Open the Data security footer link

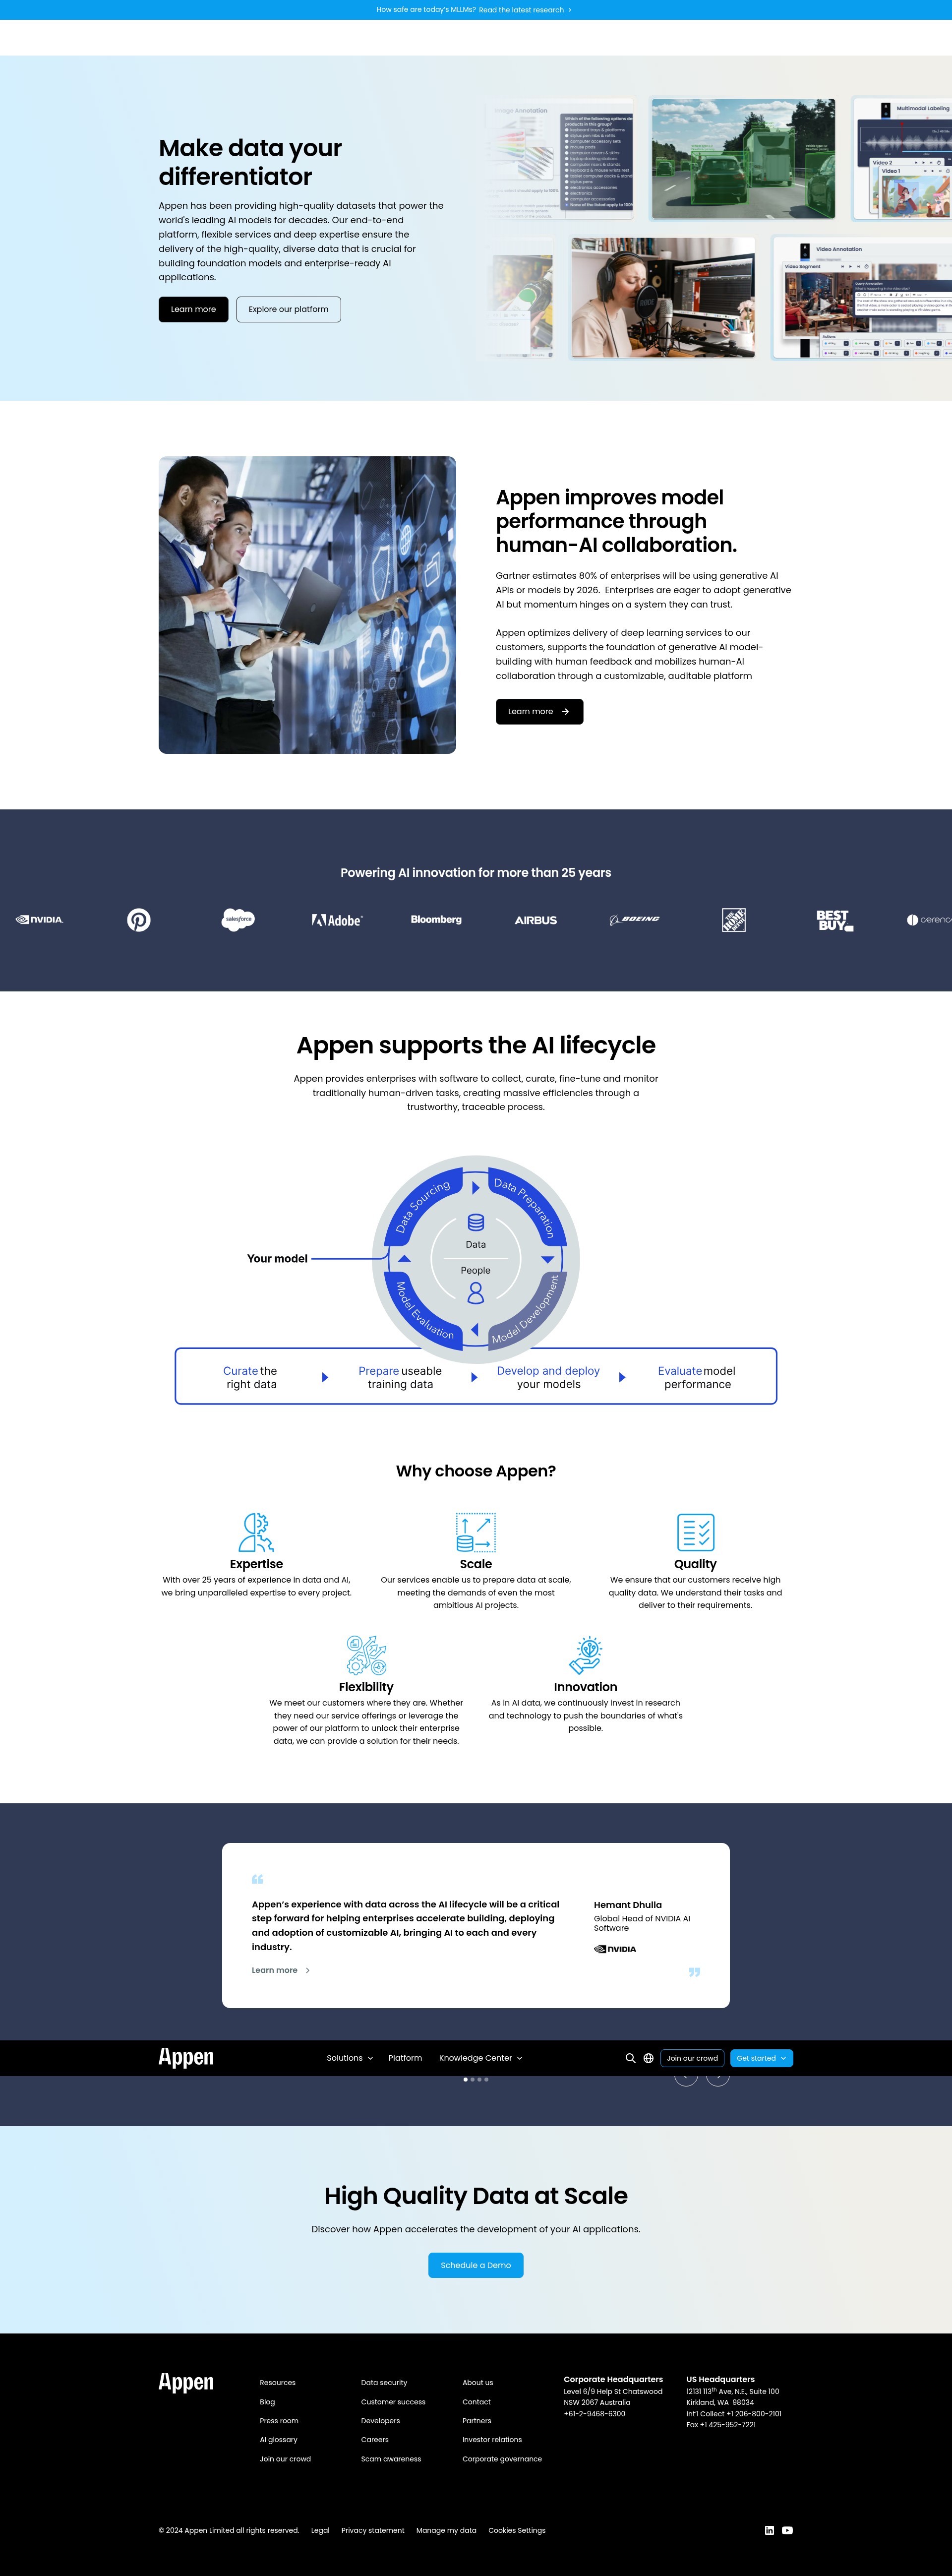coord(384,2382)
